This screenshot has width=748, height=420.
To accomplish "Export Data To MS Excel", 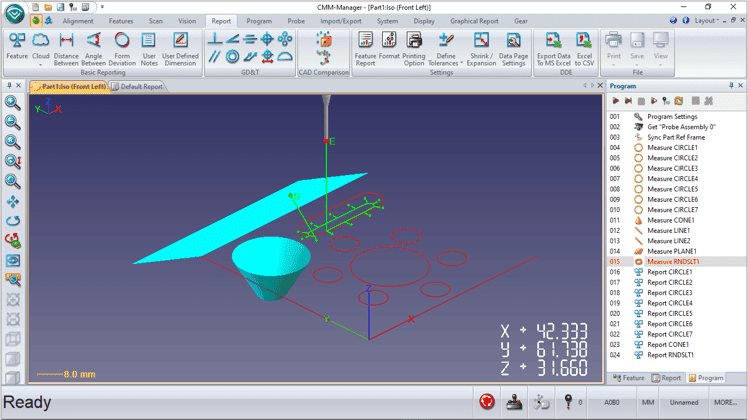I will click(x=553, y=49).
